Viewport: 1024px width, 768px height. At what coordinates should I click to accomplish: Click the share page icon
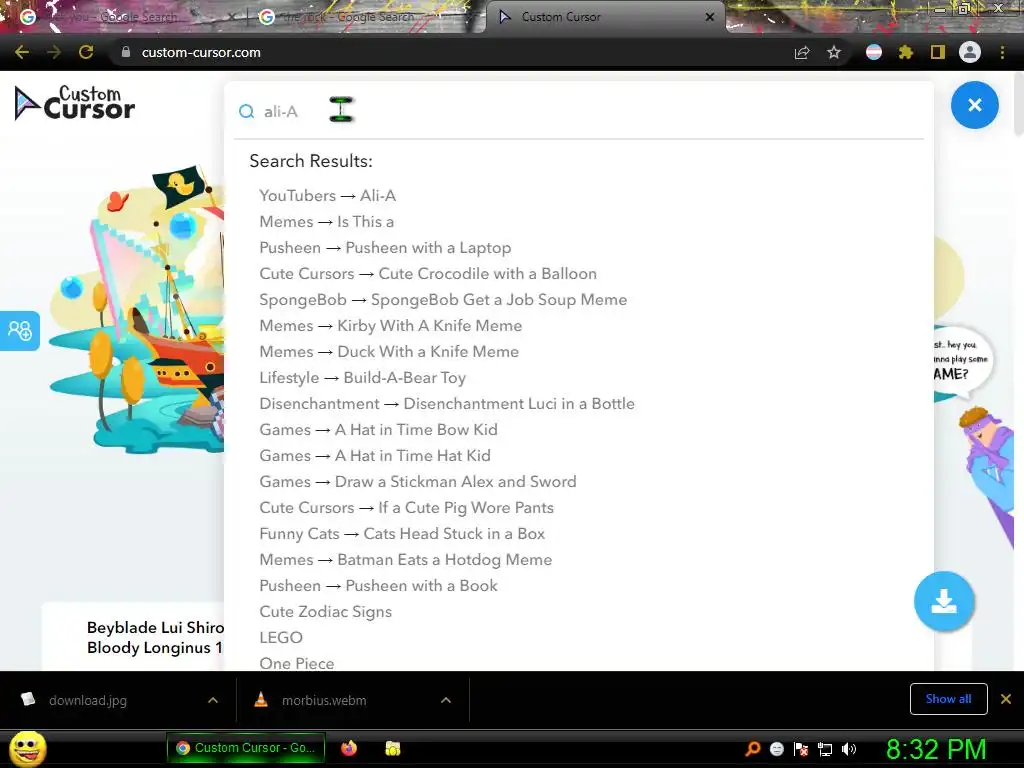[x=802, y=52]
